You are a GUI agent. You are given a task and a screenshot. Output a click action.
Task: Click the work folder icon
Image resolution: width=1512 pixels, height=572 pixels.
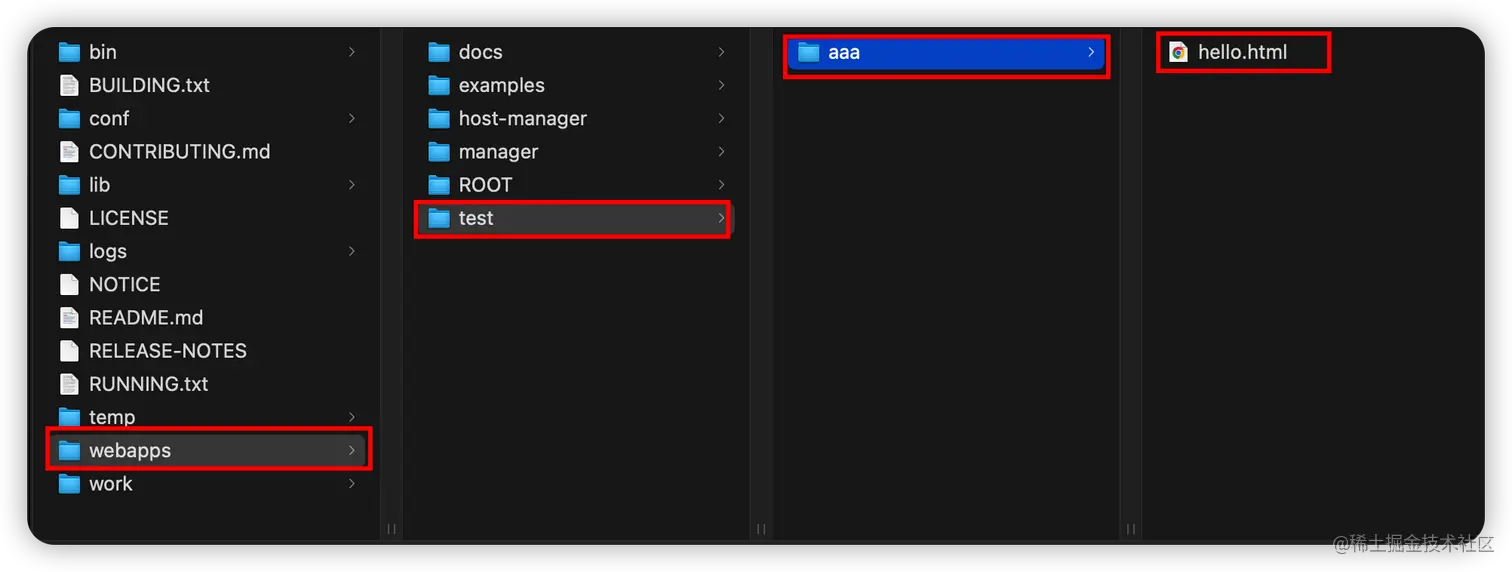(69, 484)
